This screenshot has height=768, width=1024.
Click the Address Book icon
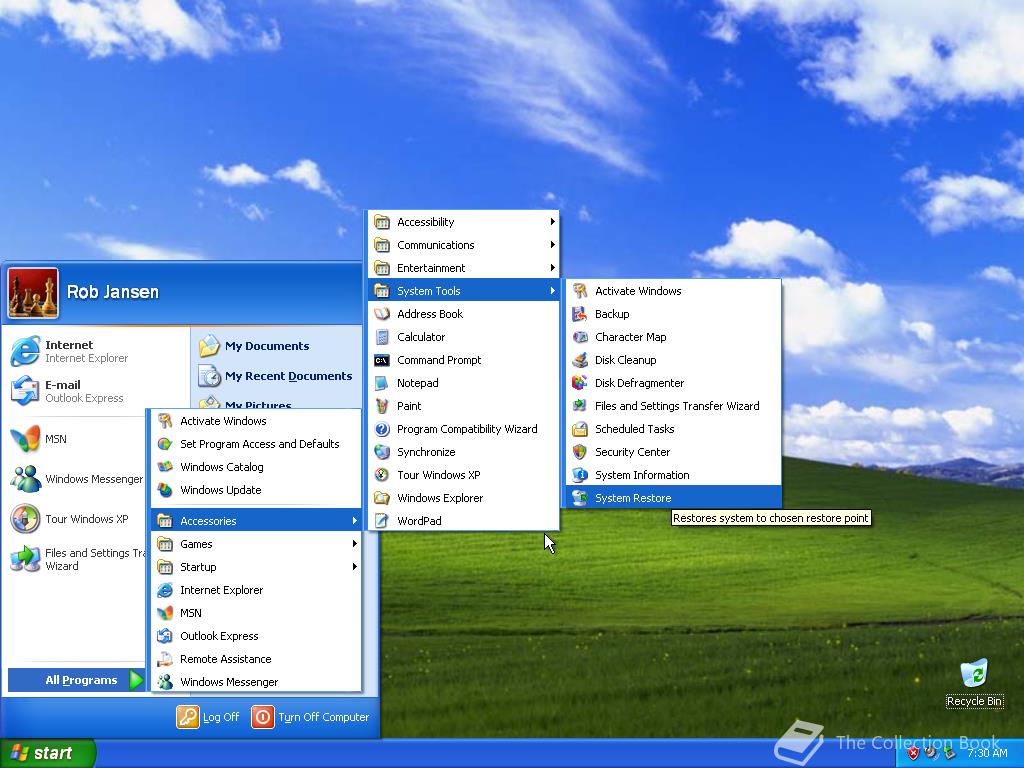coord(382,314)
